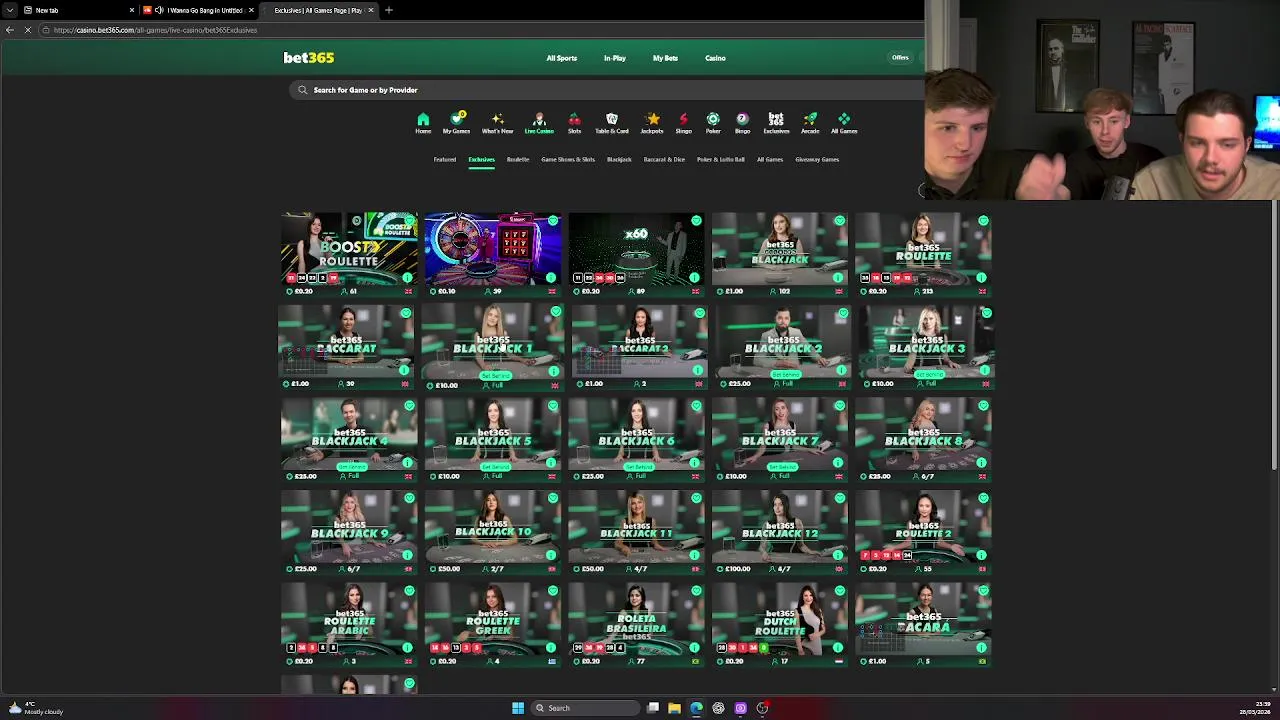Show info for Boost Roulette tile
The width and height of the screenshot is (1280, 720).
coord(408,278)
